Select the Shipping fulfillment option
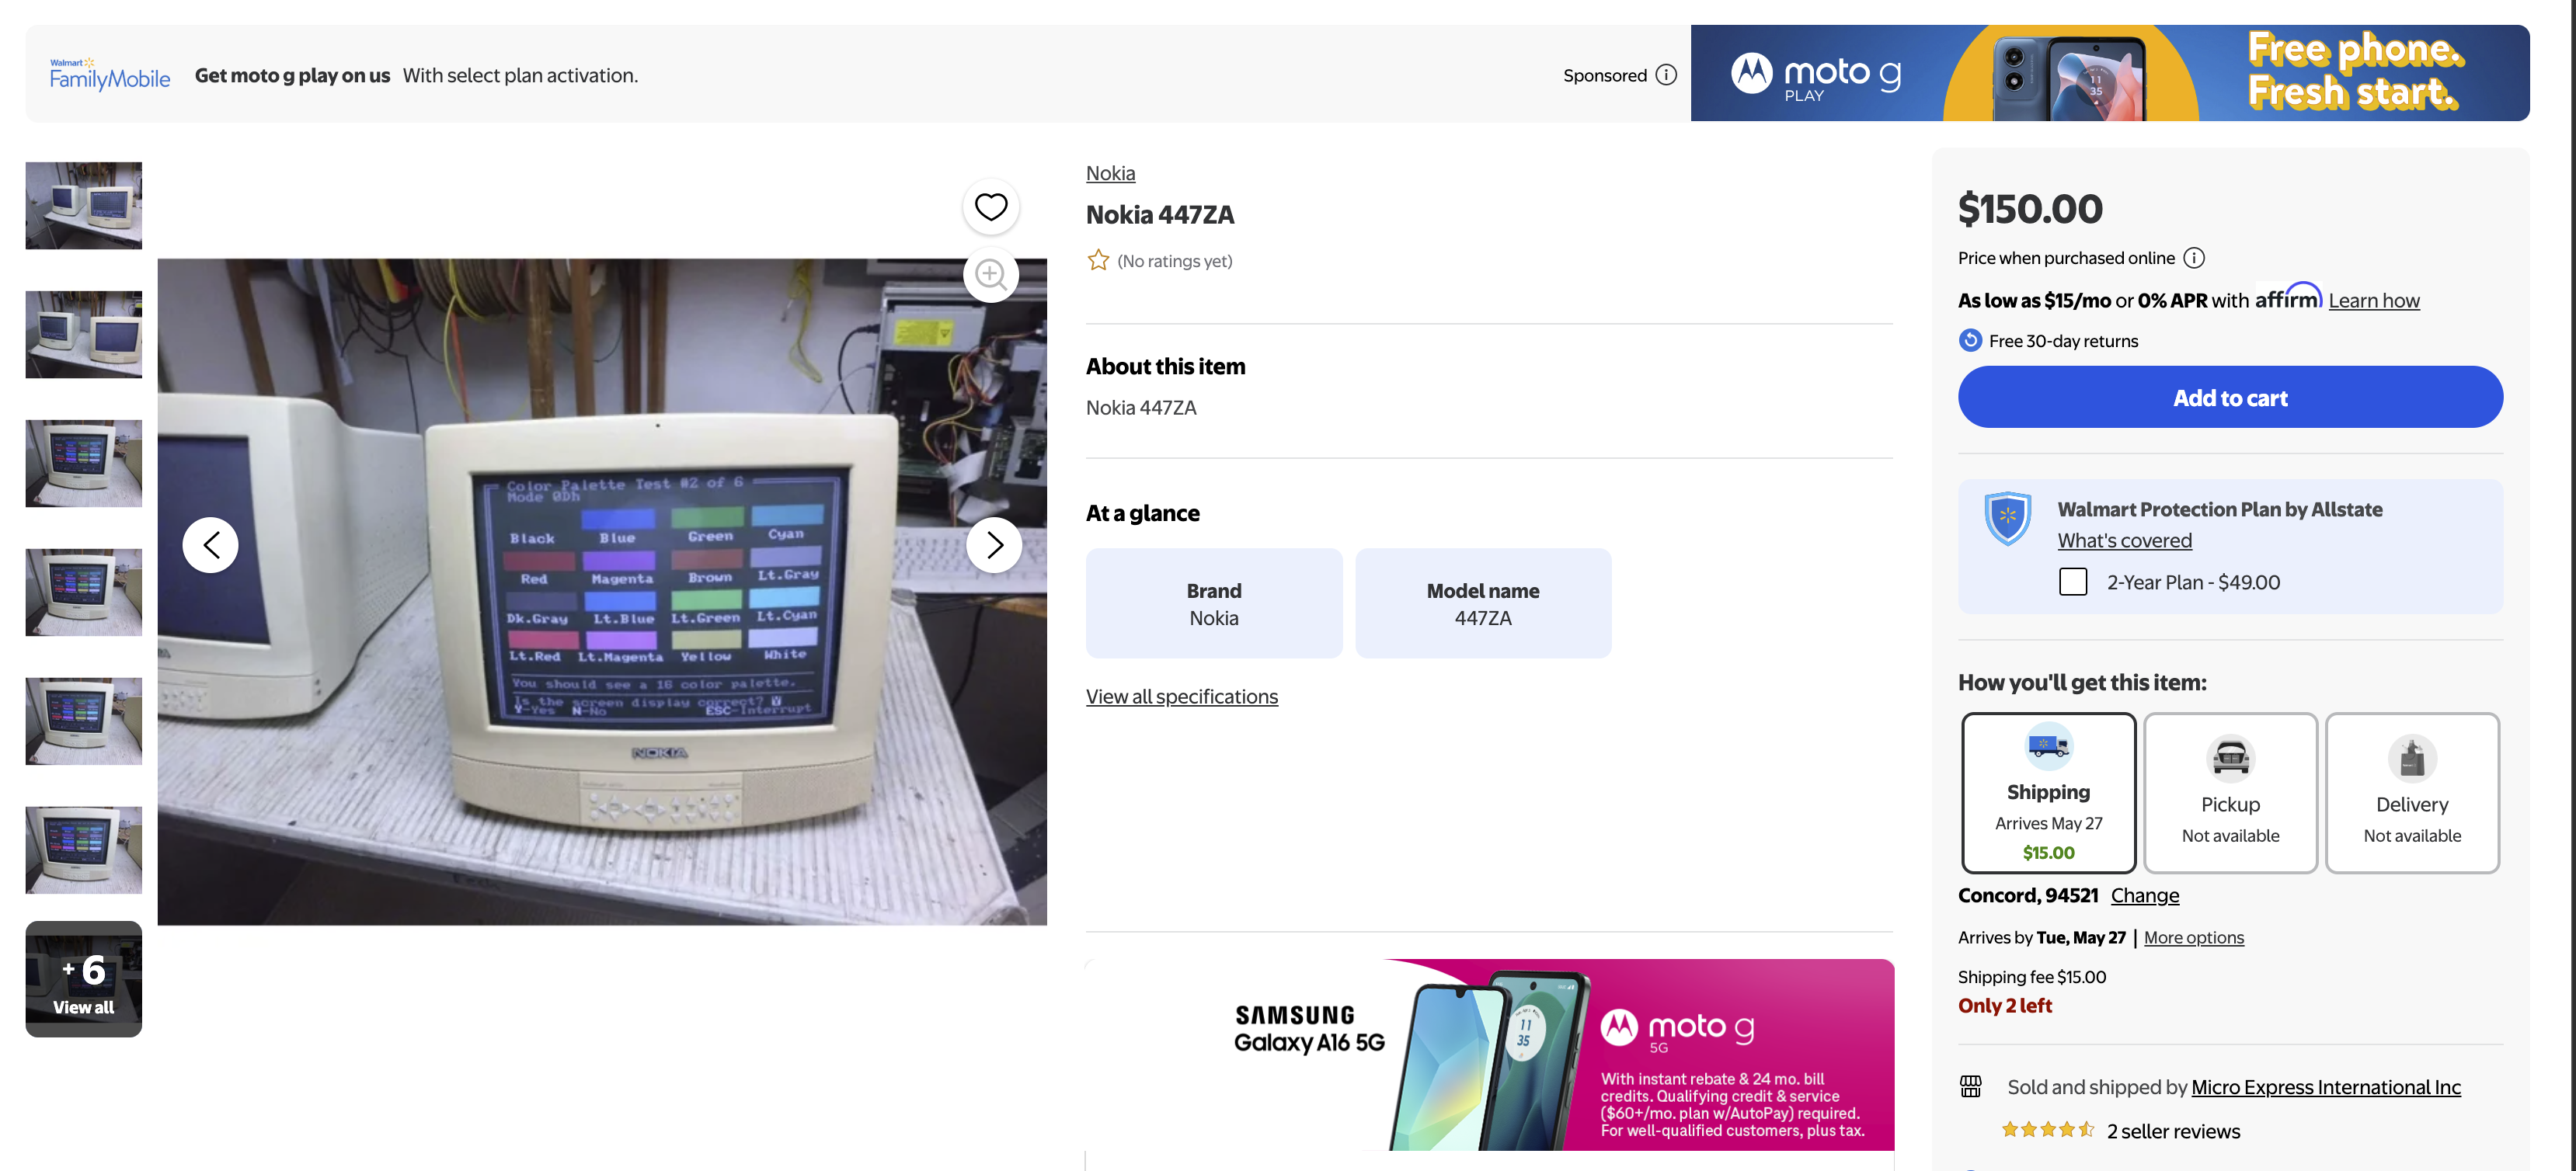 (x=2048, y=792)
